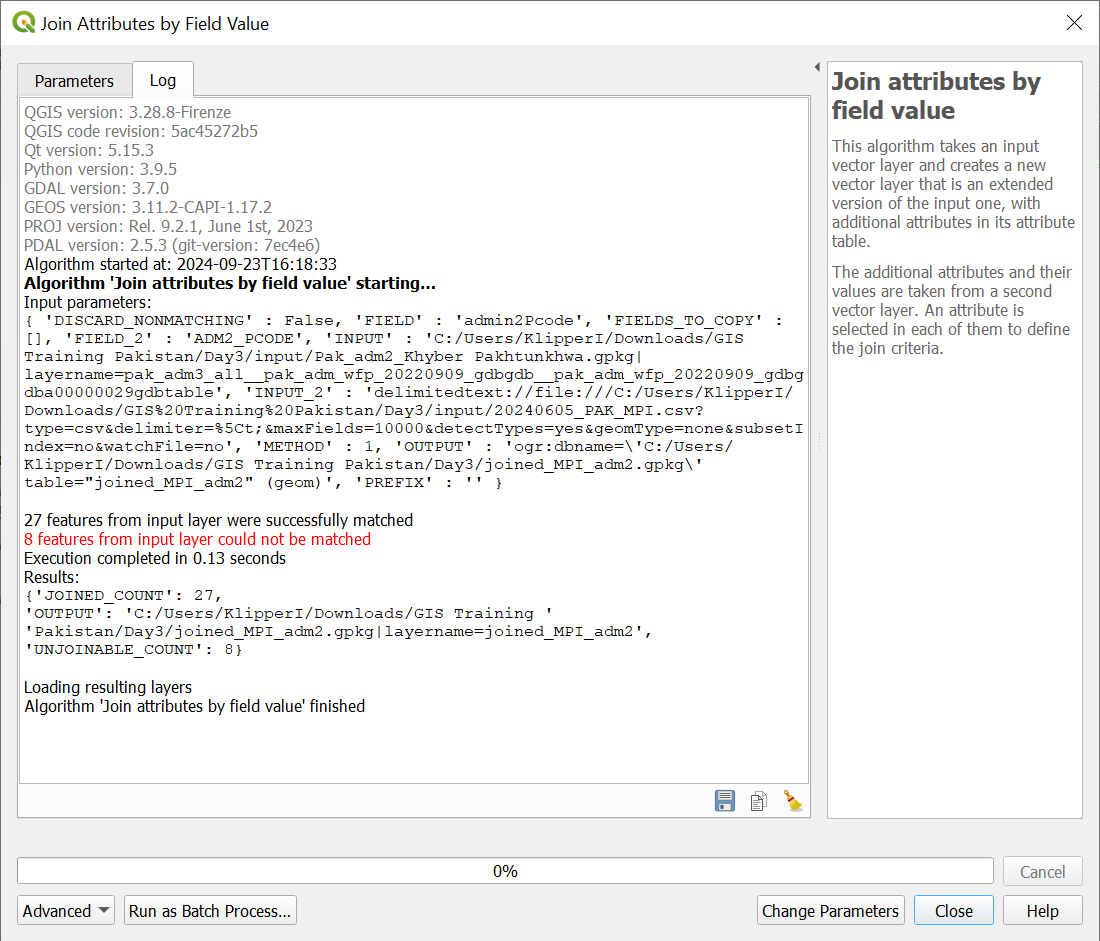Click the Close button at the bottom
The width and height of the screenshot is (1100, 941).
pyautogui.click(x=953, y=911)
